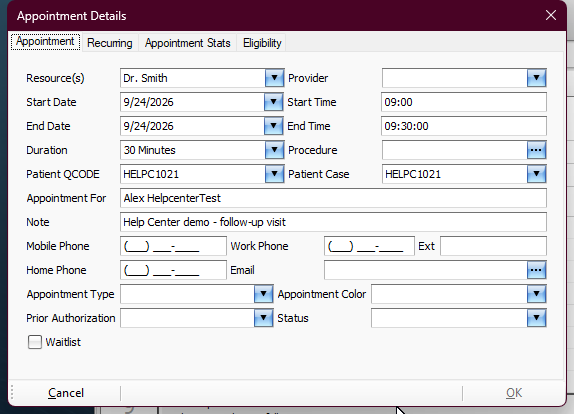Click the Work Phone field
Viewport: 574px width, 414px height.
click(369, 246)
